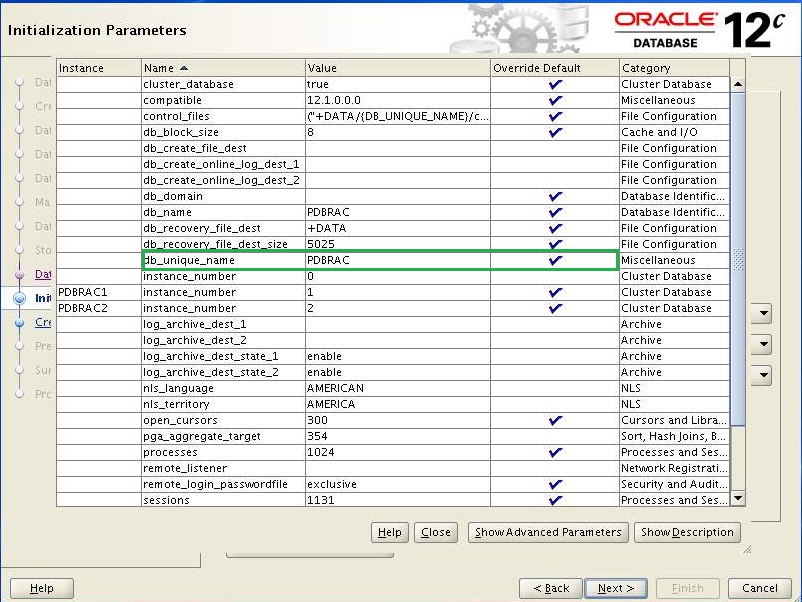Open the third dropdown arrow behind dialog

point(763,375)
